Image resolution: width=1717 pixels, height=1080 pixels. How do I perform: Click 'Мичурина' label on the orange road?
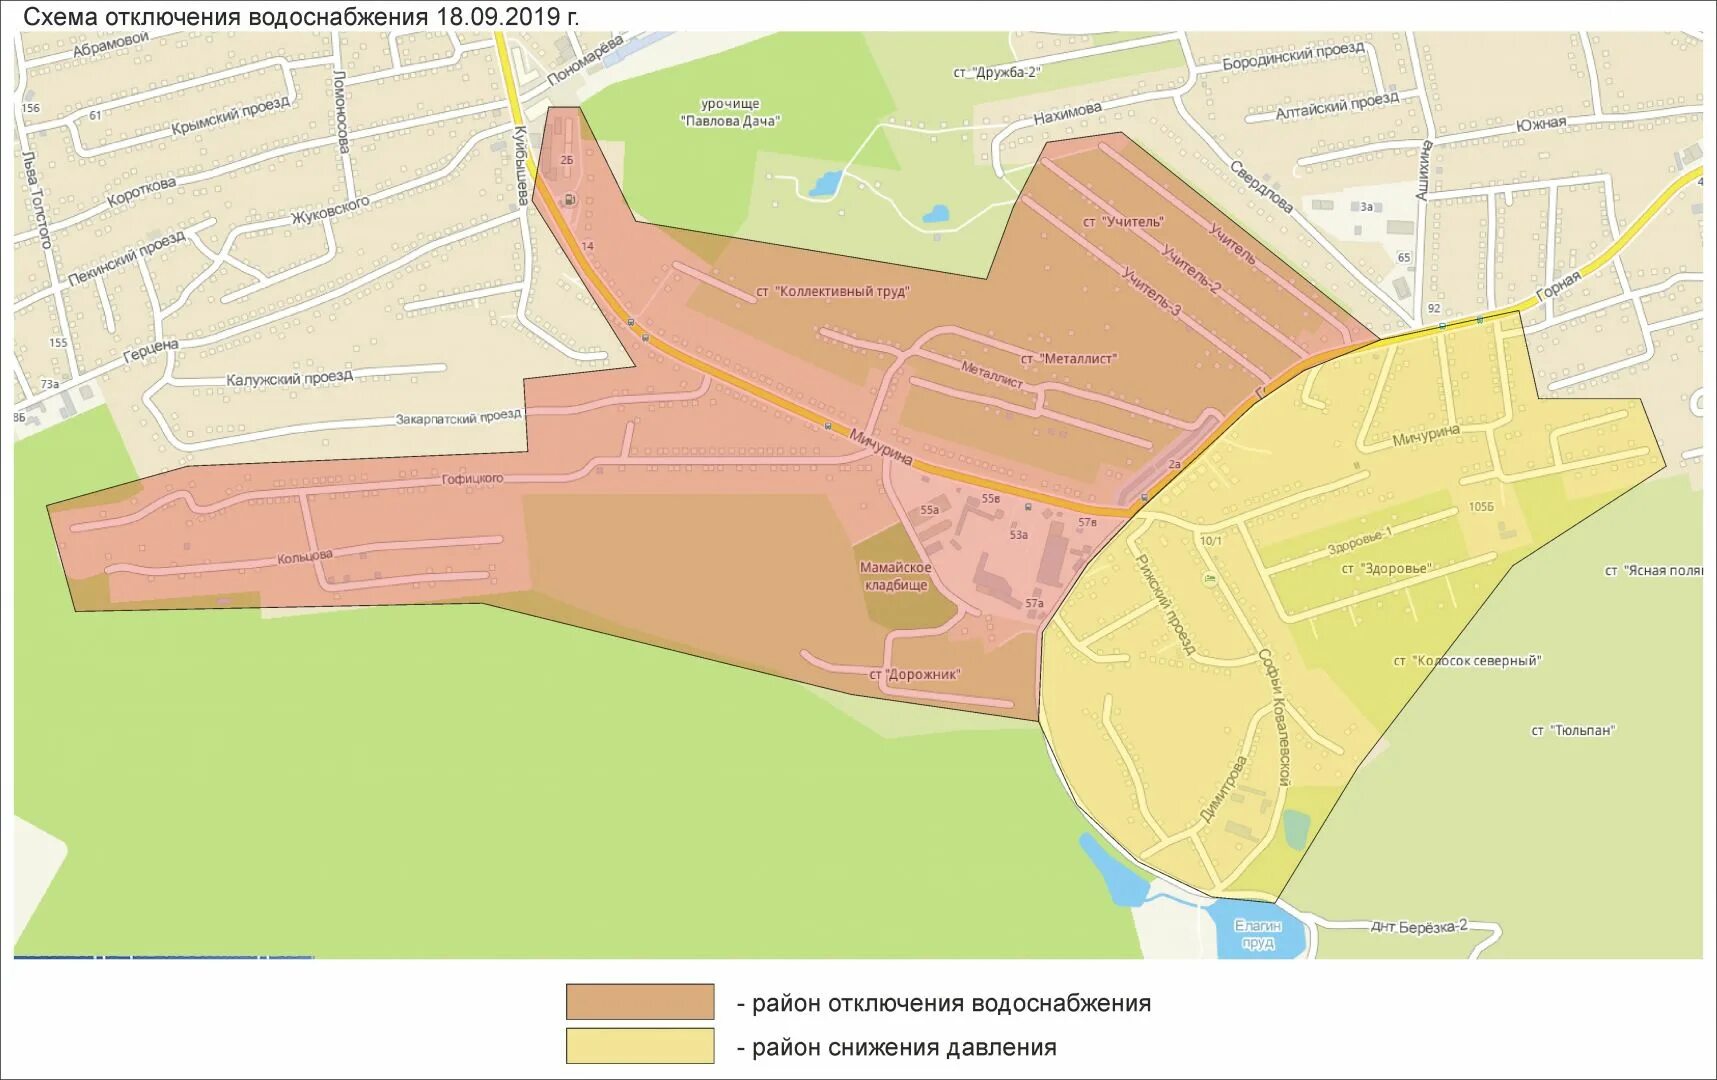(881, 447)
